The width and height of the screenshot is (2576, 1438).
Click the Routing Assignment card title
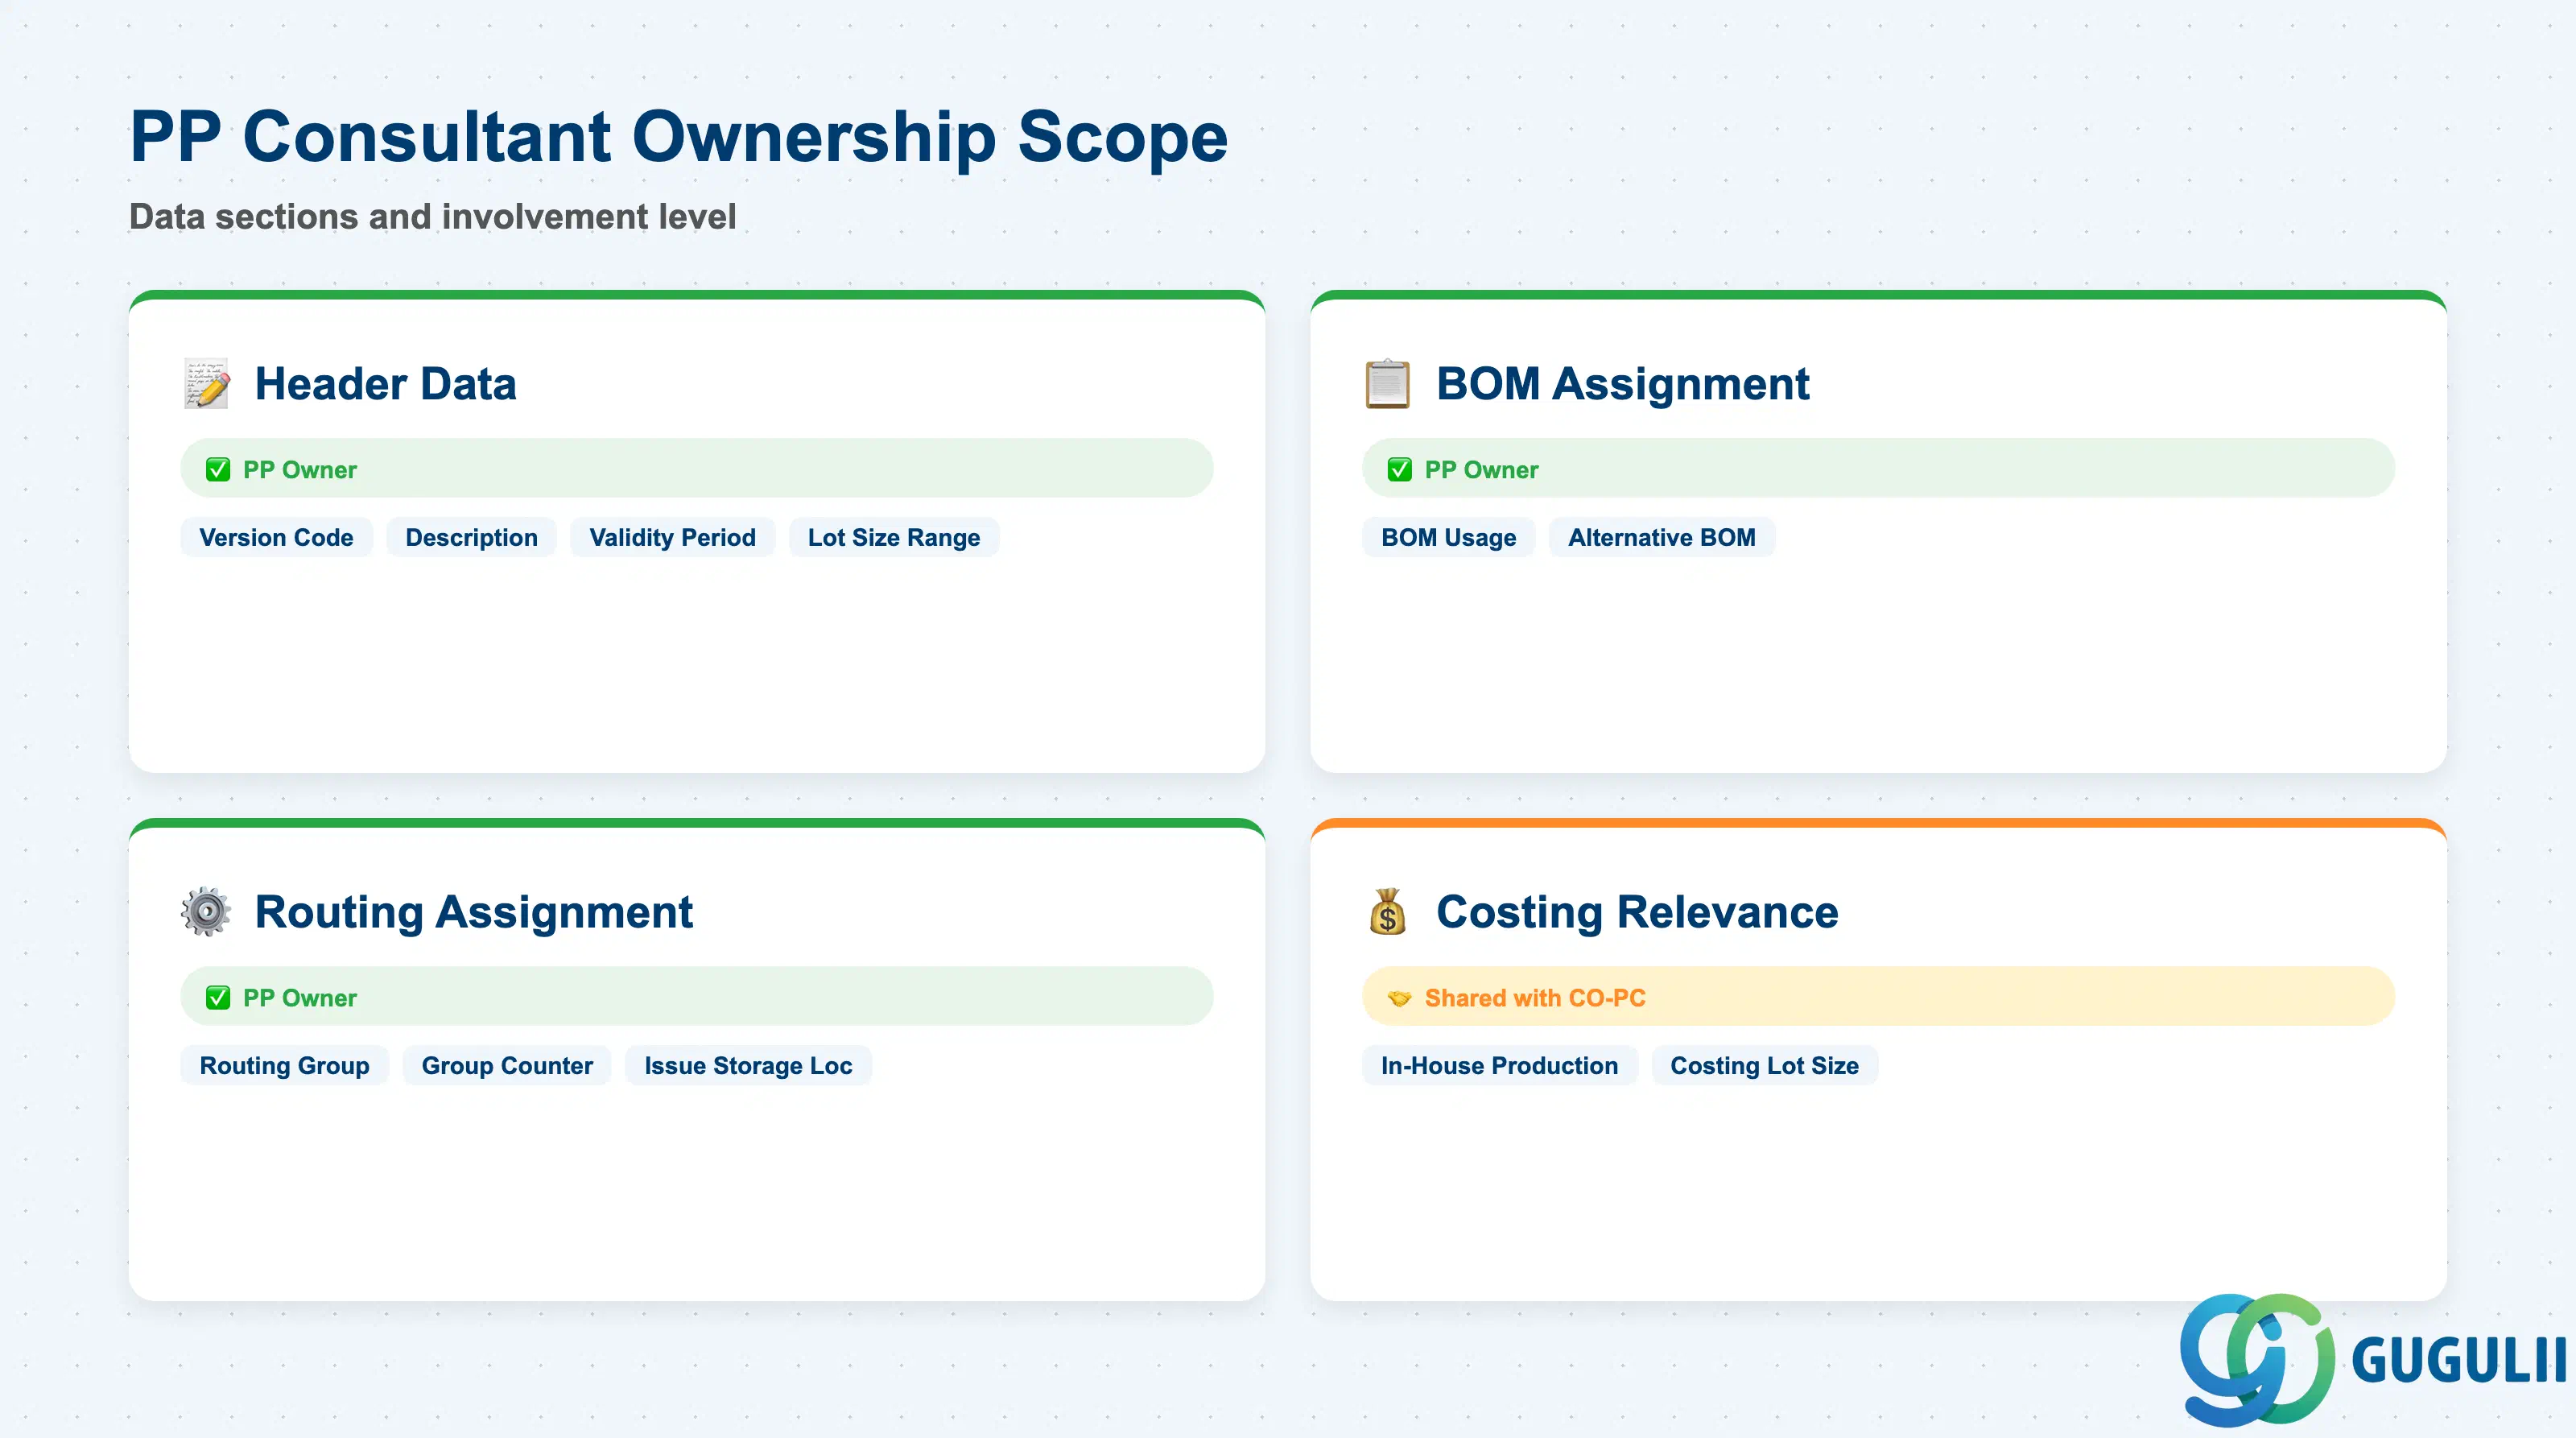click(474, 912)
